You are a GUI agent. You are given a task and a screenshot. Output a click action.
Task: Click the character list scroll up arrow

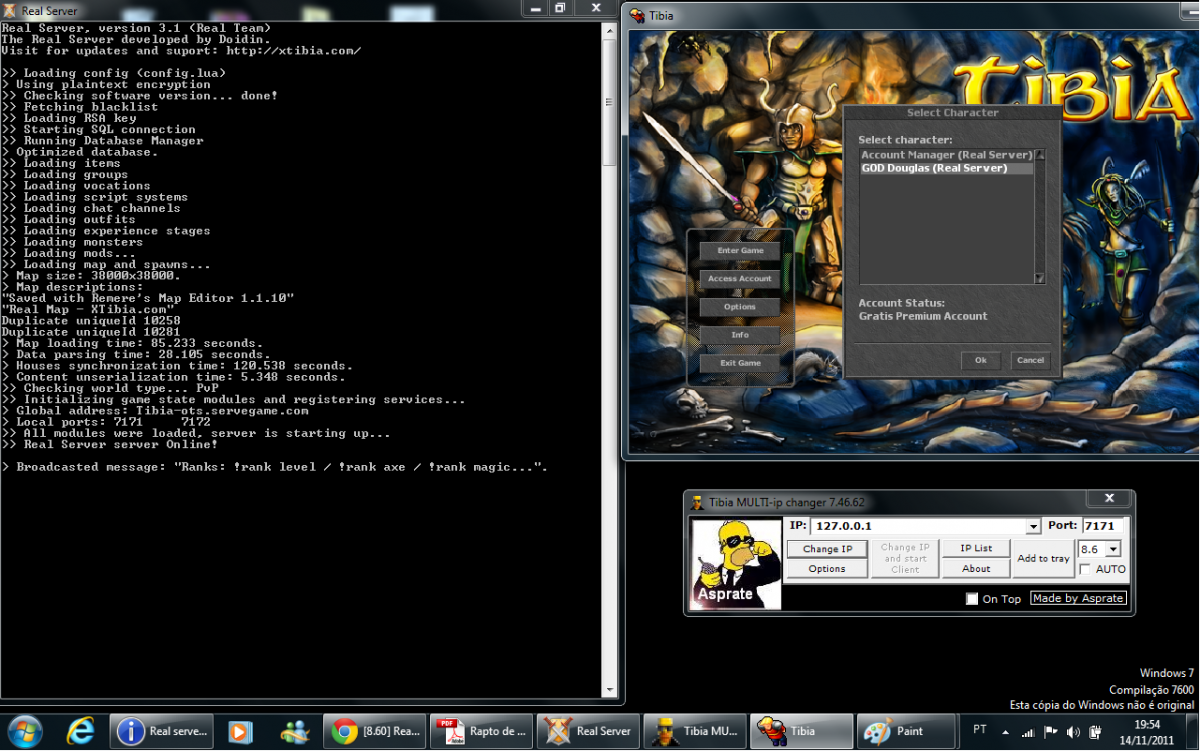coord(1040,155)
